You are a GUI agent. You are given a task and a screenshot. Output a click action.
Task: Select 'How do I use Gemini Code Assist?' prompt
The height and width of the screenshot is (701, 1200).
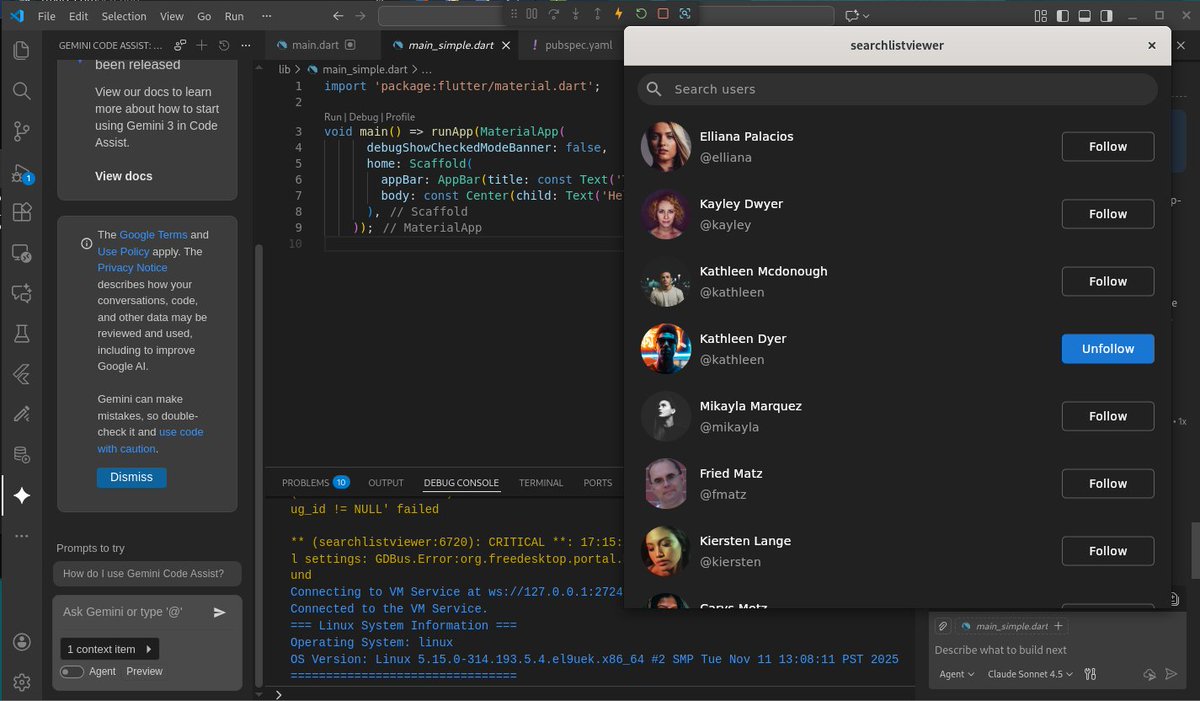click(148, 574)
